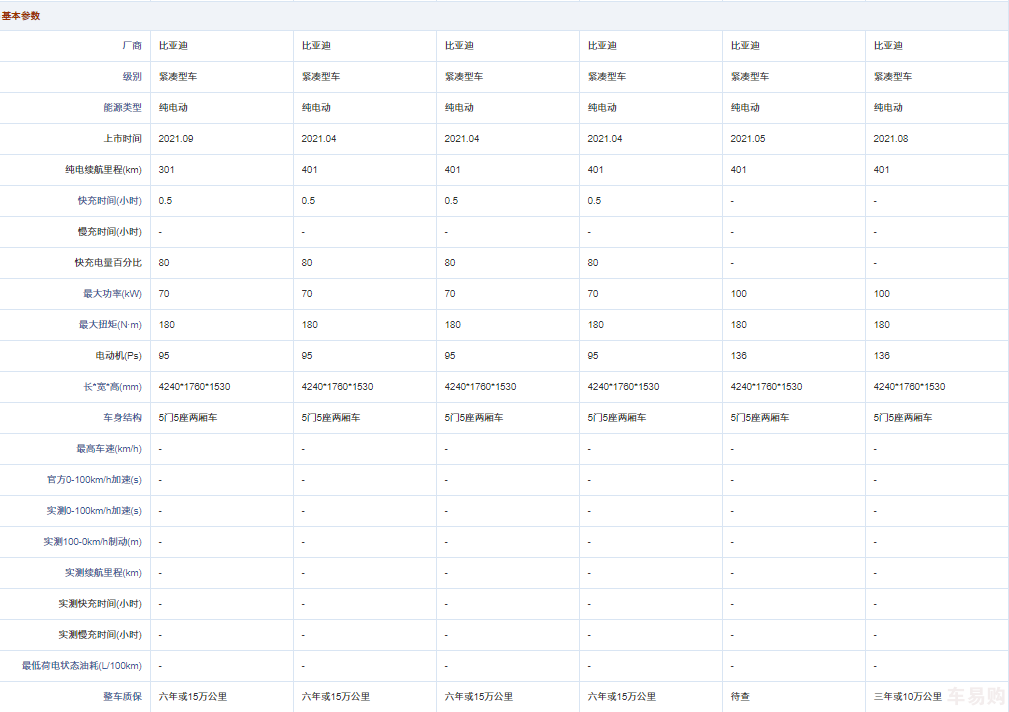The width and height of the screenshot is (1009, 712).
Task: Click the 实测快充时间(小时) row label
Action: tap(100, 604)
